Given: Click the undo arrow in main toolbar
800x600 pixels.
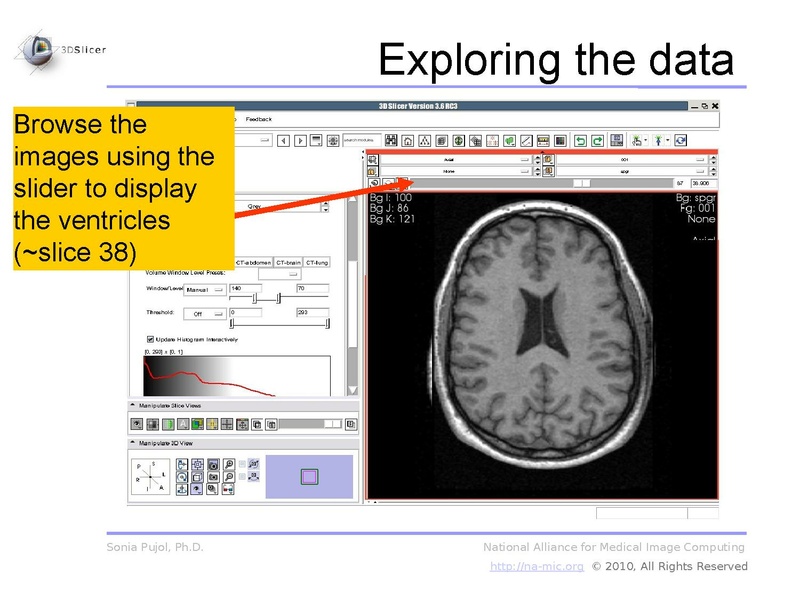Looking at the screenshot, I should tap(579, 140).
